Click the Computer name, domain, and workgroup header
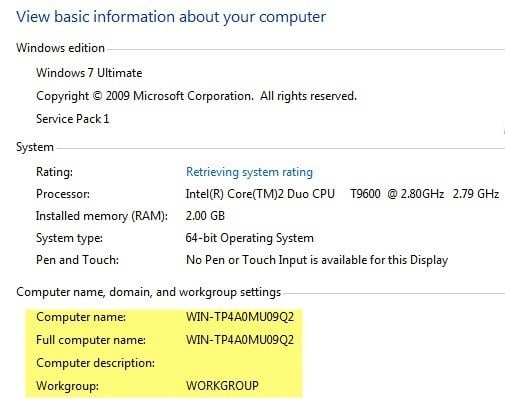Screen dimensions: 505x399 coord(149,292)
